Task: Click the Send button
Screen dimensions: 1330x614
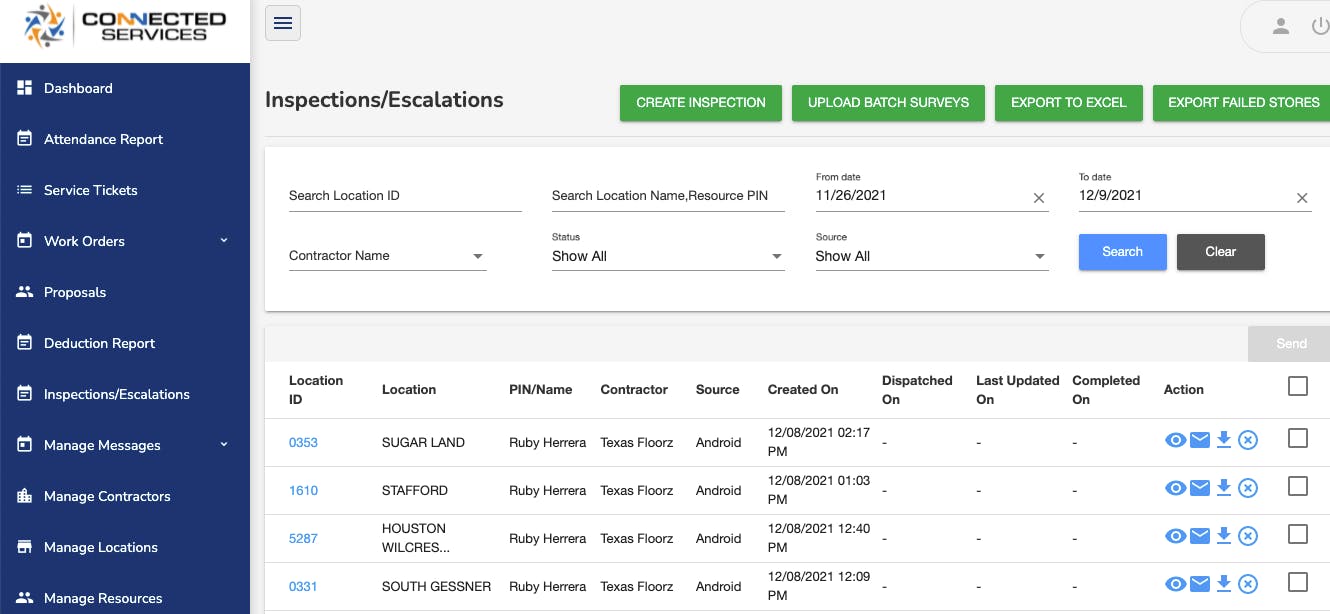Action: (1289, 343)
